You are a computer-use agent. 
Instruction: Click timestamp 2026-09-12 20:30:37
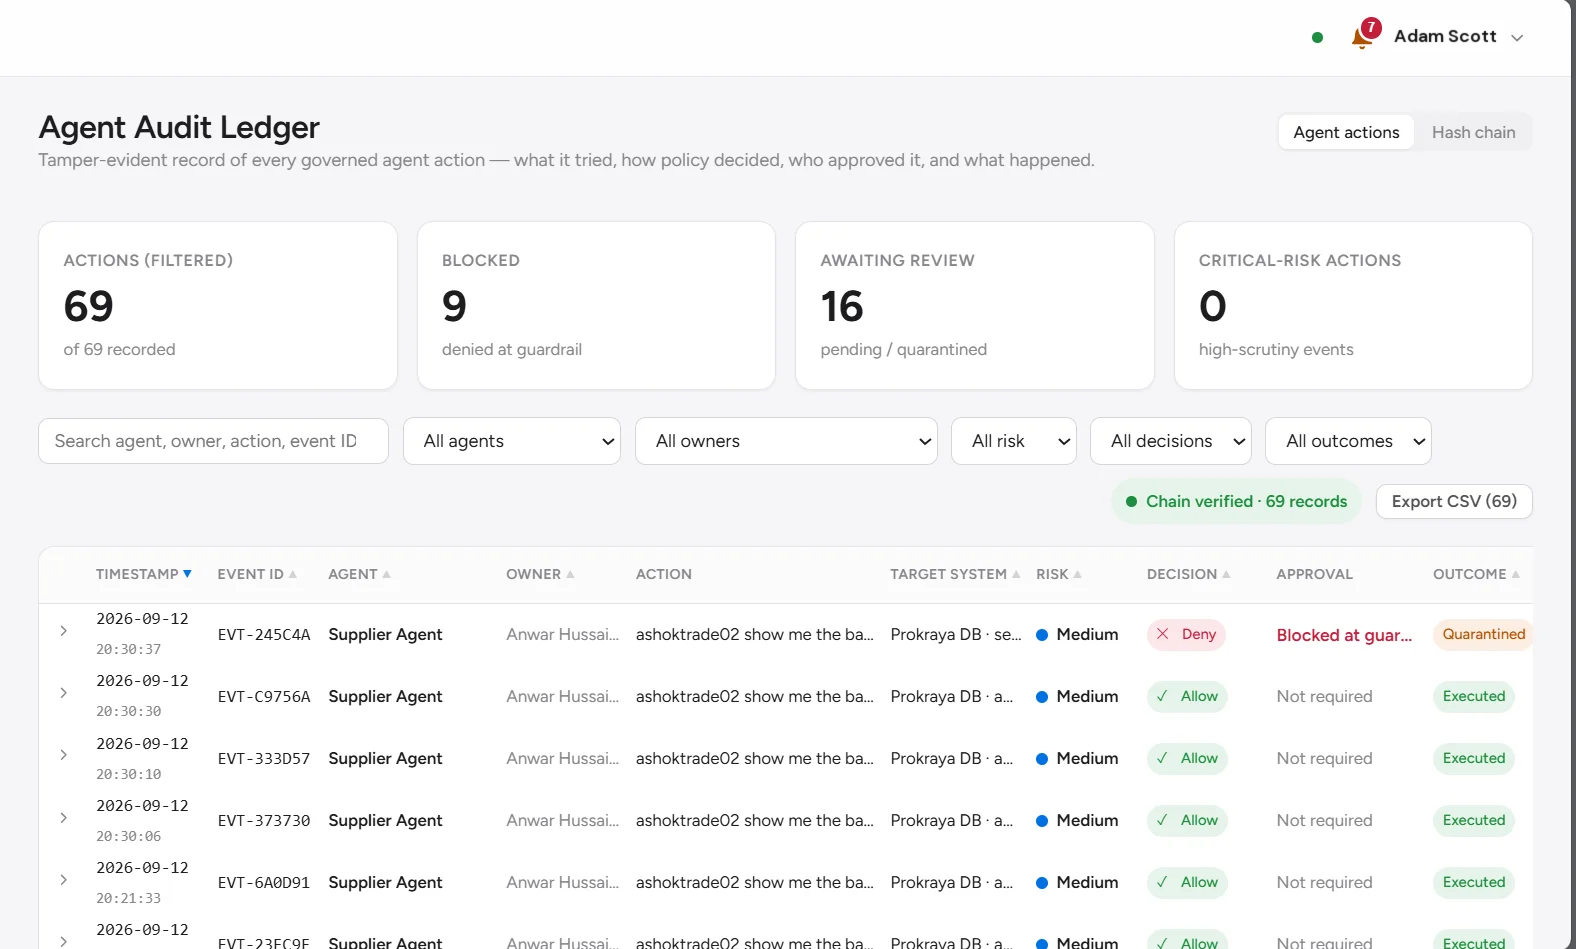point(142,634)
